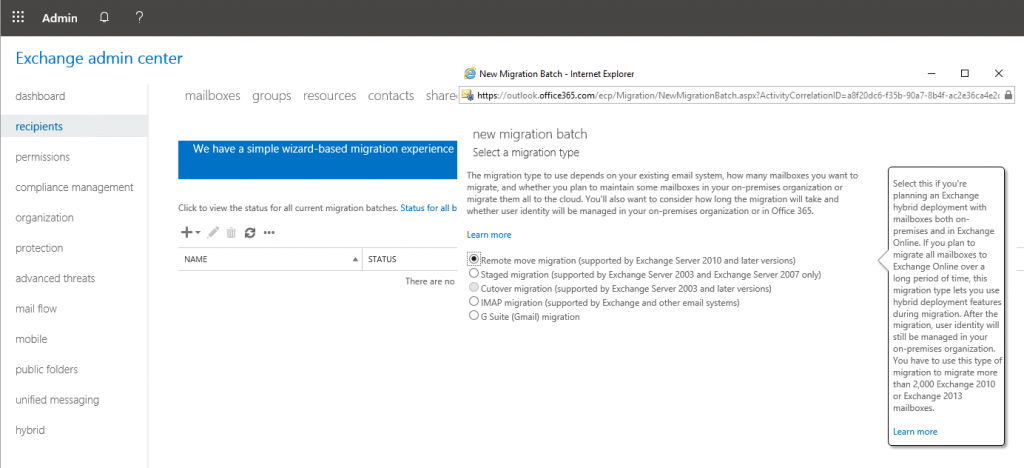
Task: Click the STATUS column header
Action: tap(382, 259)
